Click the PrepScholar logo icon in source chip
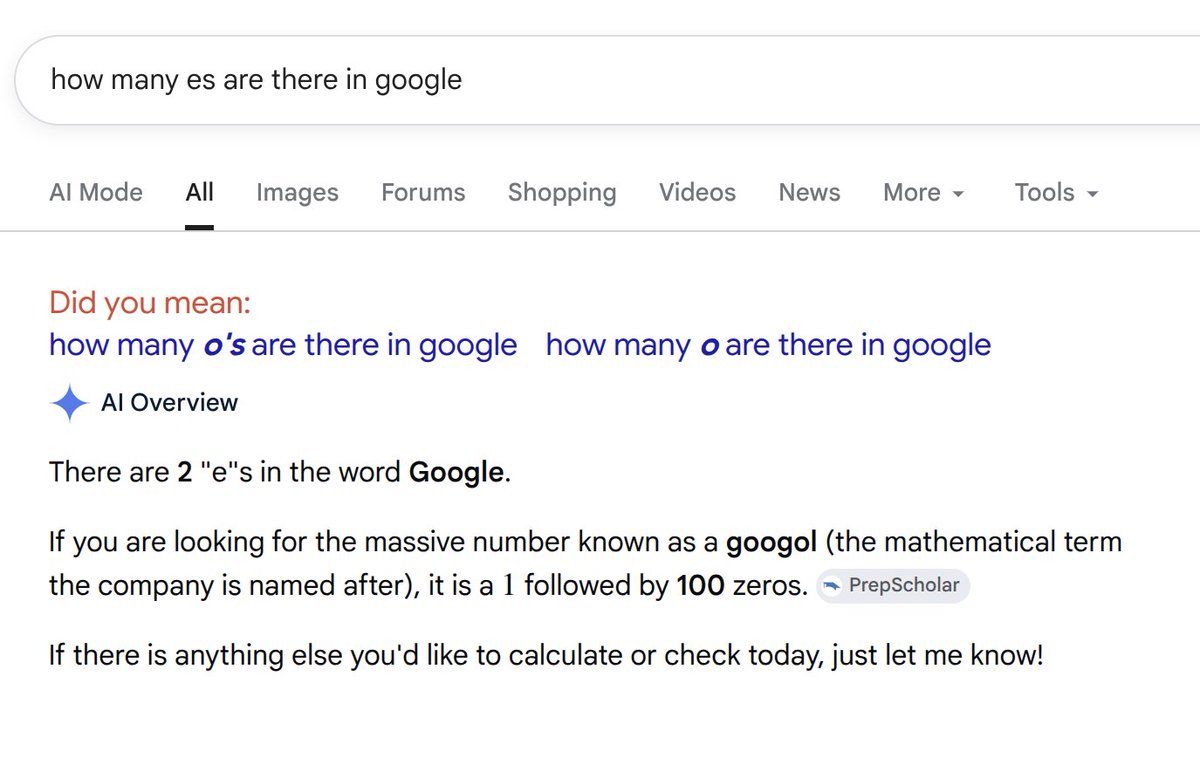This screenshot has width=1200, height=758. tap(833, 586)
